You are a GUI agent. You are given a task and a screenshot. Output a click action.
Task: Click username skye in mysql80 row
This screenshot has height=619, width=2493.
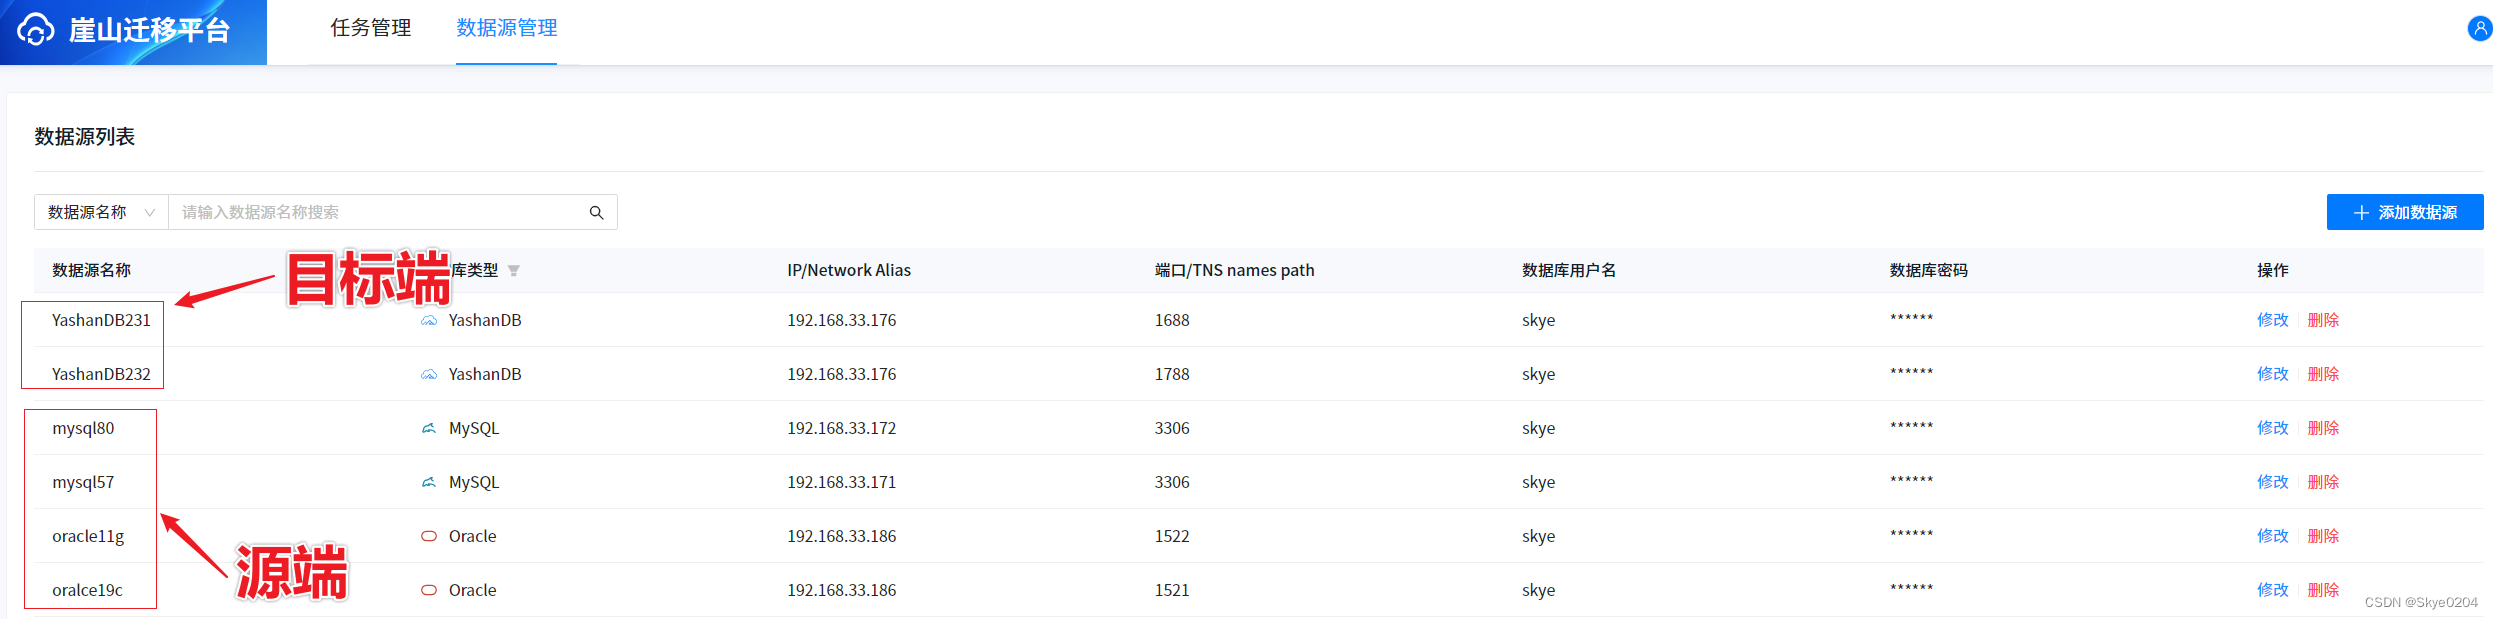1538,428
